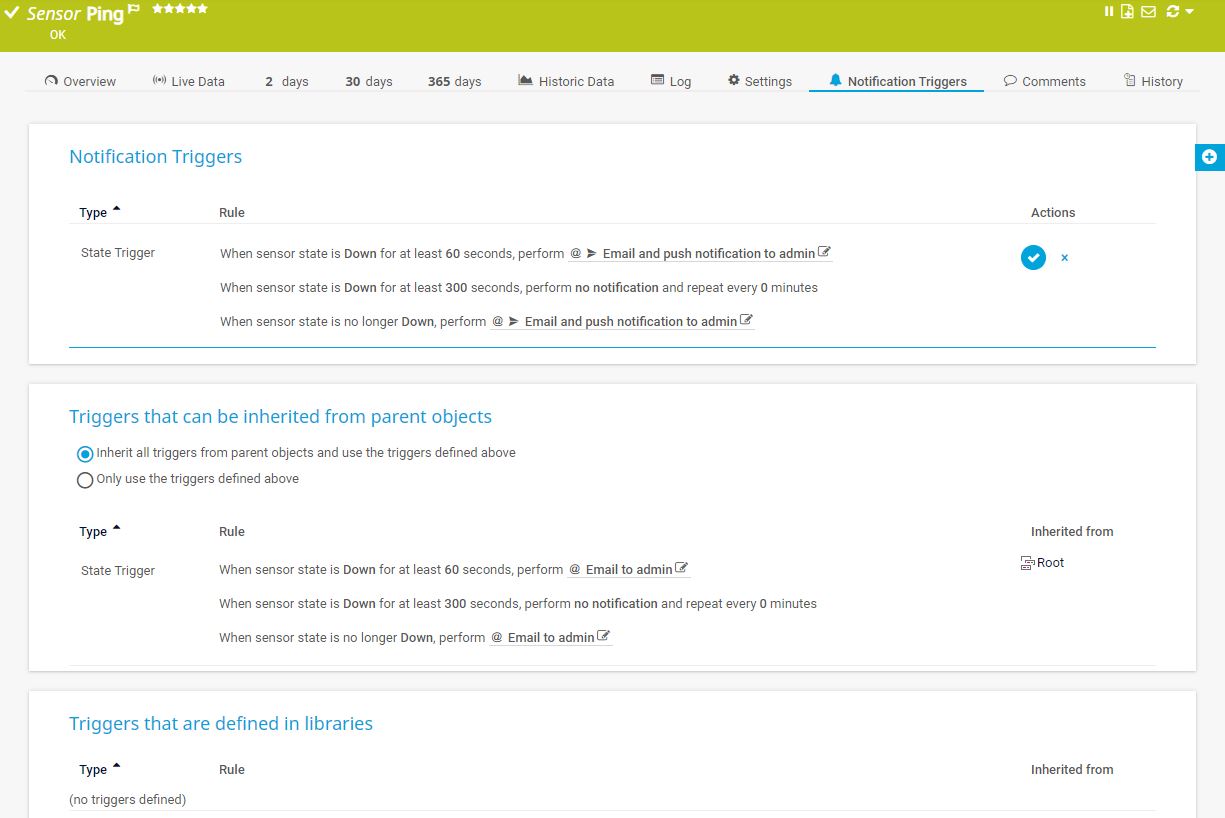Click the add ticket document icon
The width and height of the screenshot is (1225, 818).
(1127, 12)
